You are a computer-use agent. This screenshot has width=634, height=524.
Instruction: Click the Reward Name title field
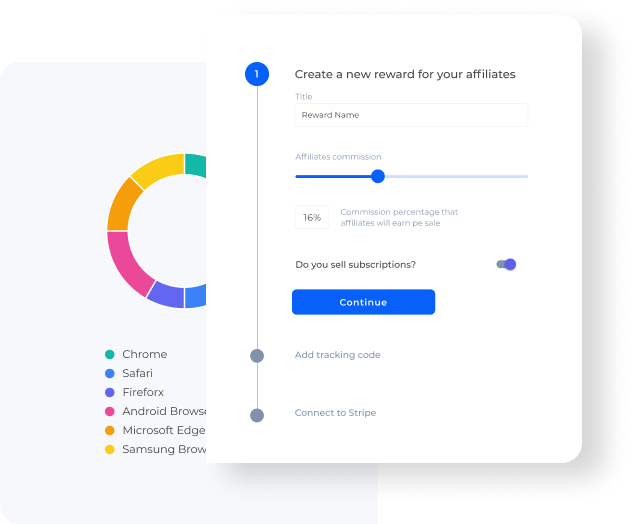coord(411,115)
